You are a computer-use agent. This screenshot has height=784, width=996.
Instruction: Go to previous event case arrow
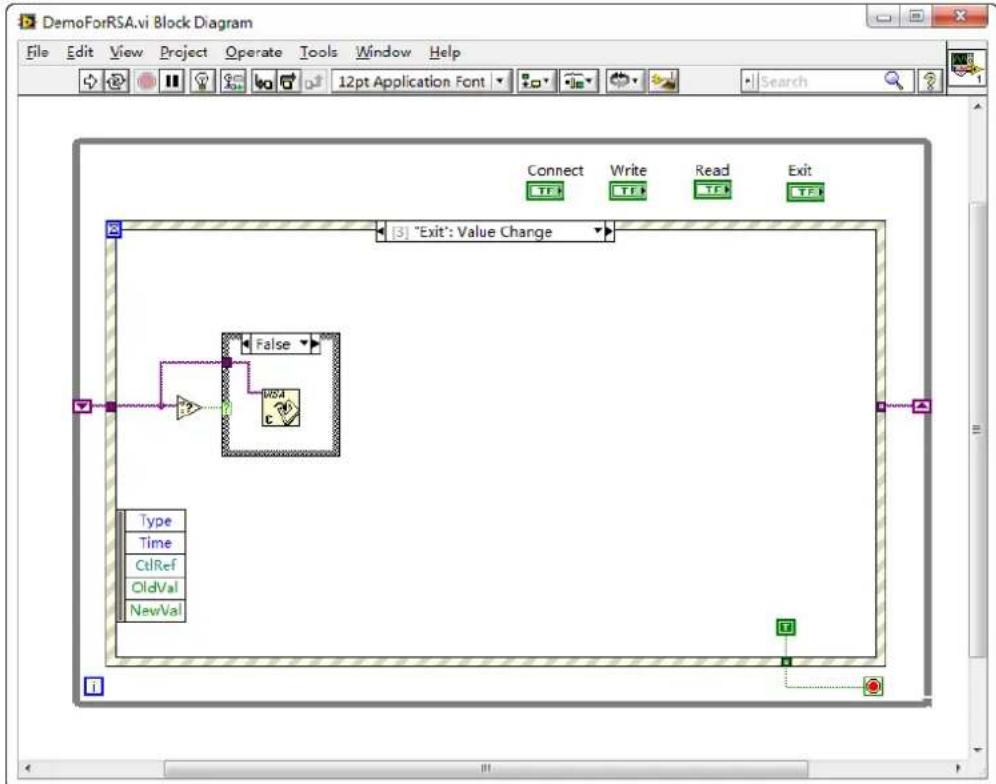click(381, 232)
